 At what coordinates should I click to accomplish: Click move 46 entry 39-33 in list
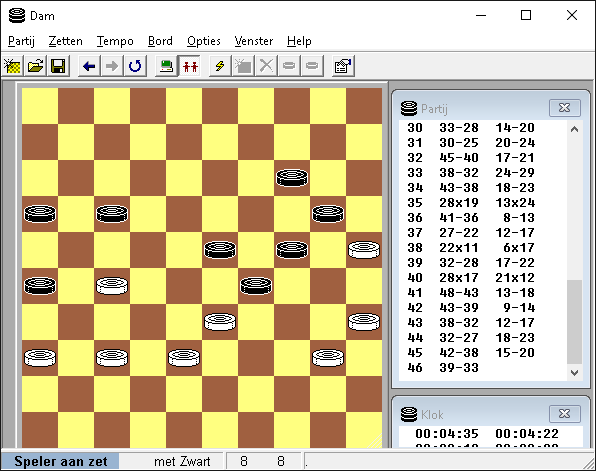[459, 368]
